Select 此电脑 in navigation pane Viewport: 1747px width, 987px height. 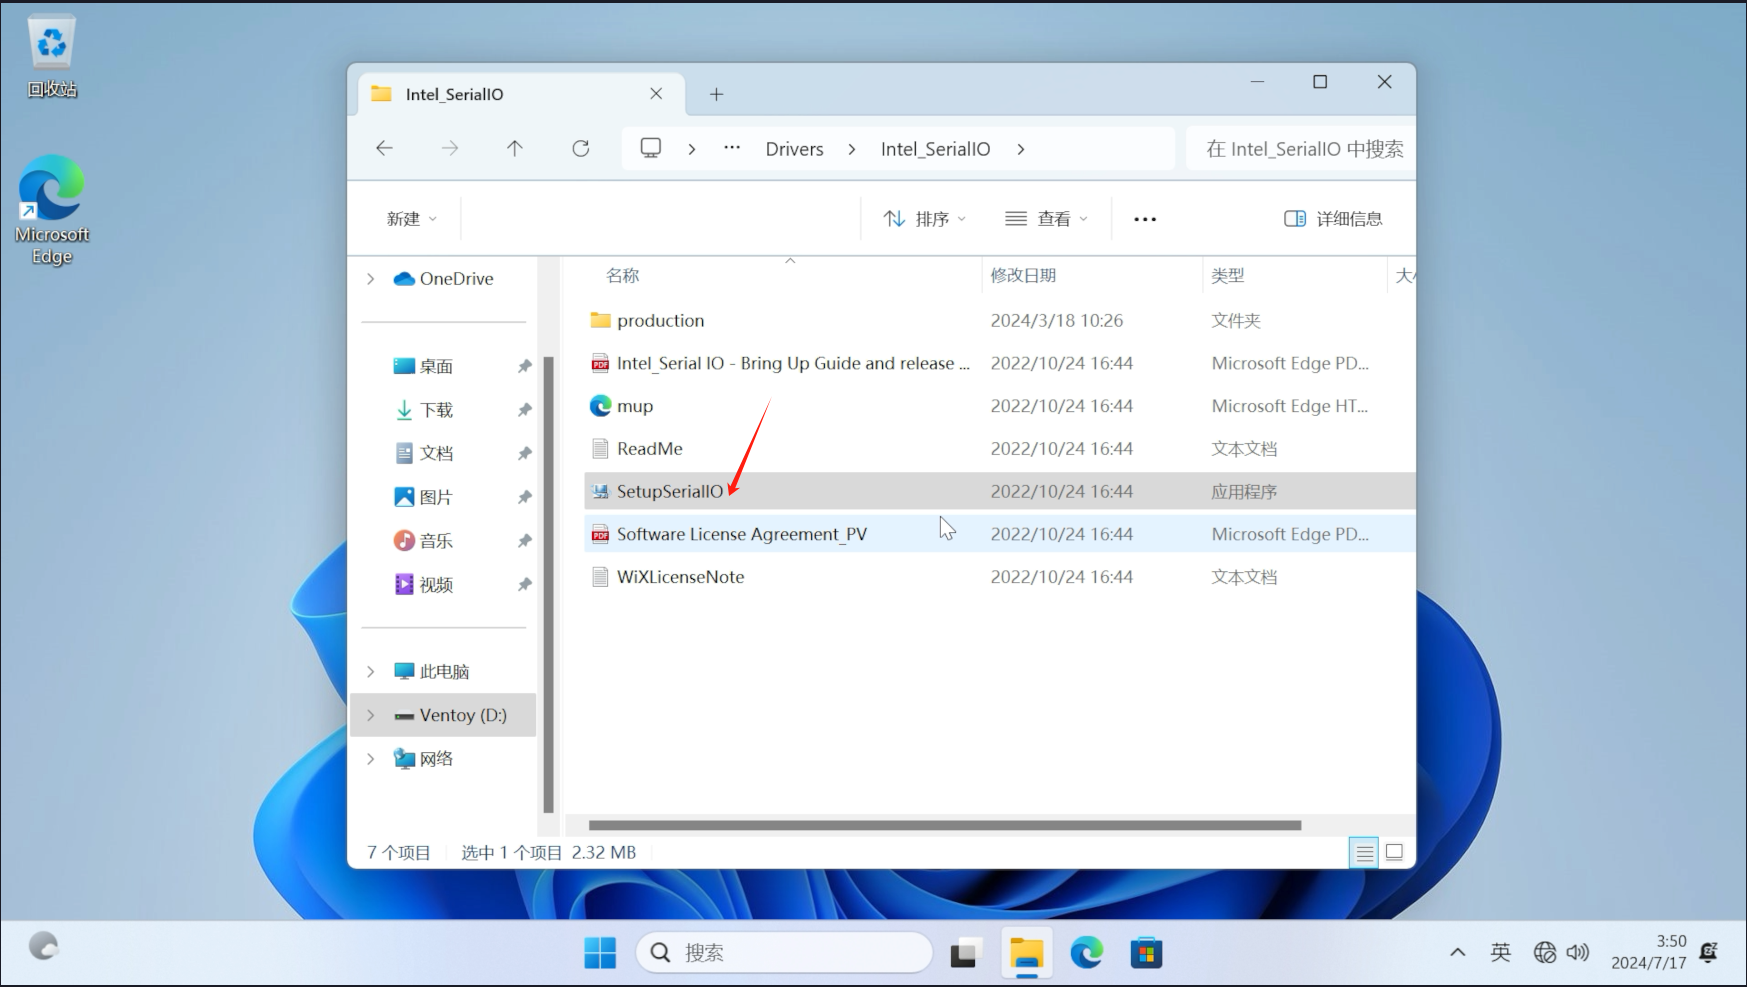(x=432, y=672)
